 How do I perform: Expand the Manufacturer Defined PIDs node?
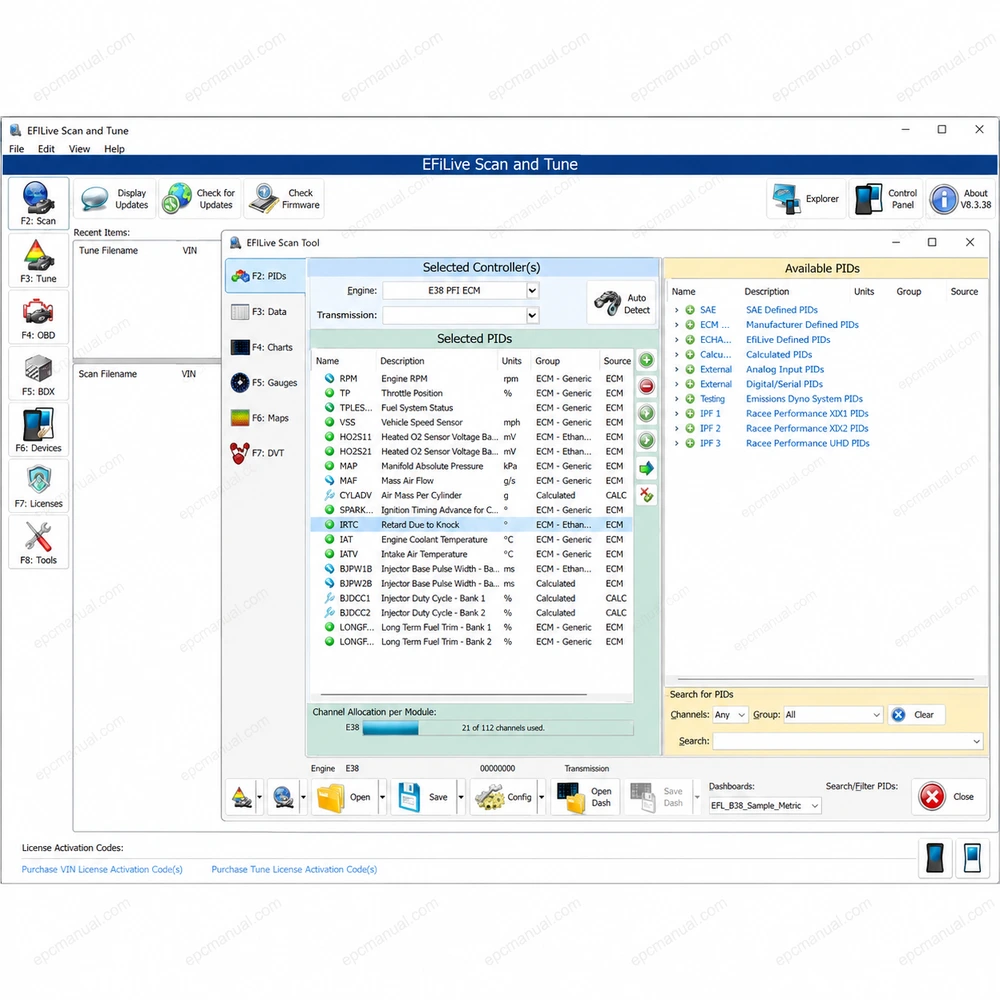click(x=677, y=325)
